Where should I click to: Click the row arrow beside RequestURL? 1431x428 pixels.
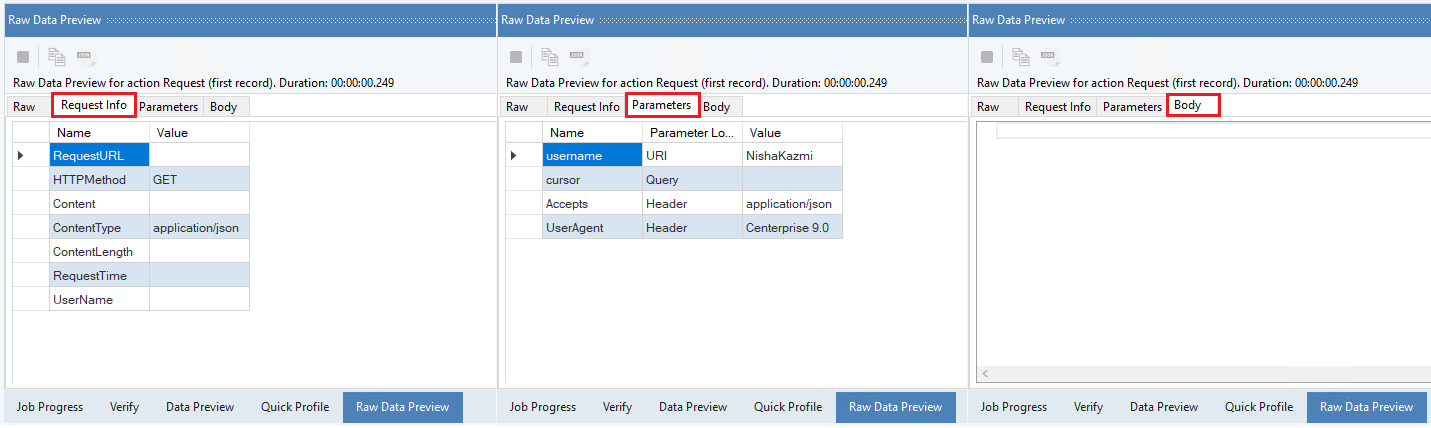point(20,155)
